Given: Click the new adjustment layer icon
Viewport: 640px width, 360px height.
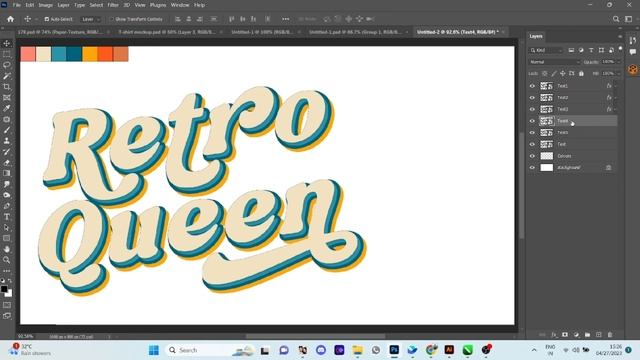Looking at the screenshot, I should coord(576,335).
